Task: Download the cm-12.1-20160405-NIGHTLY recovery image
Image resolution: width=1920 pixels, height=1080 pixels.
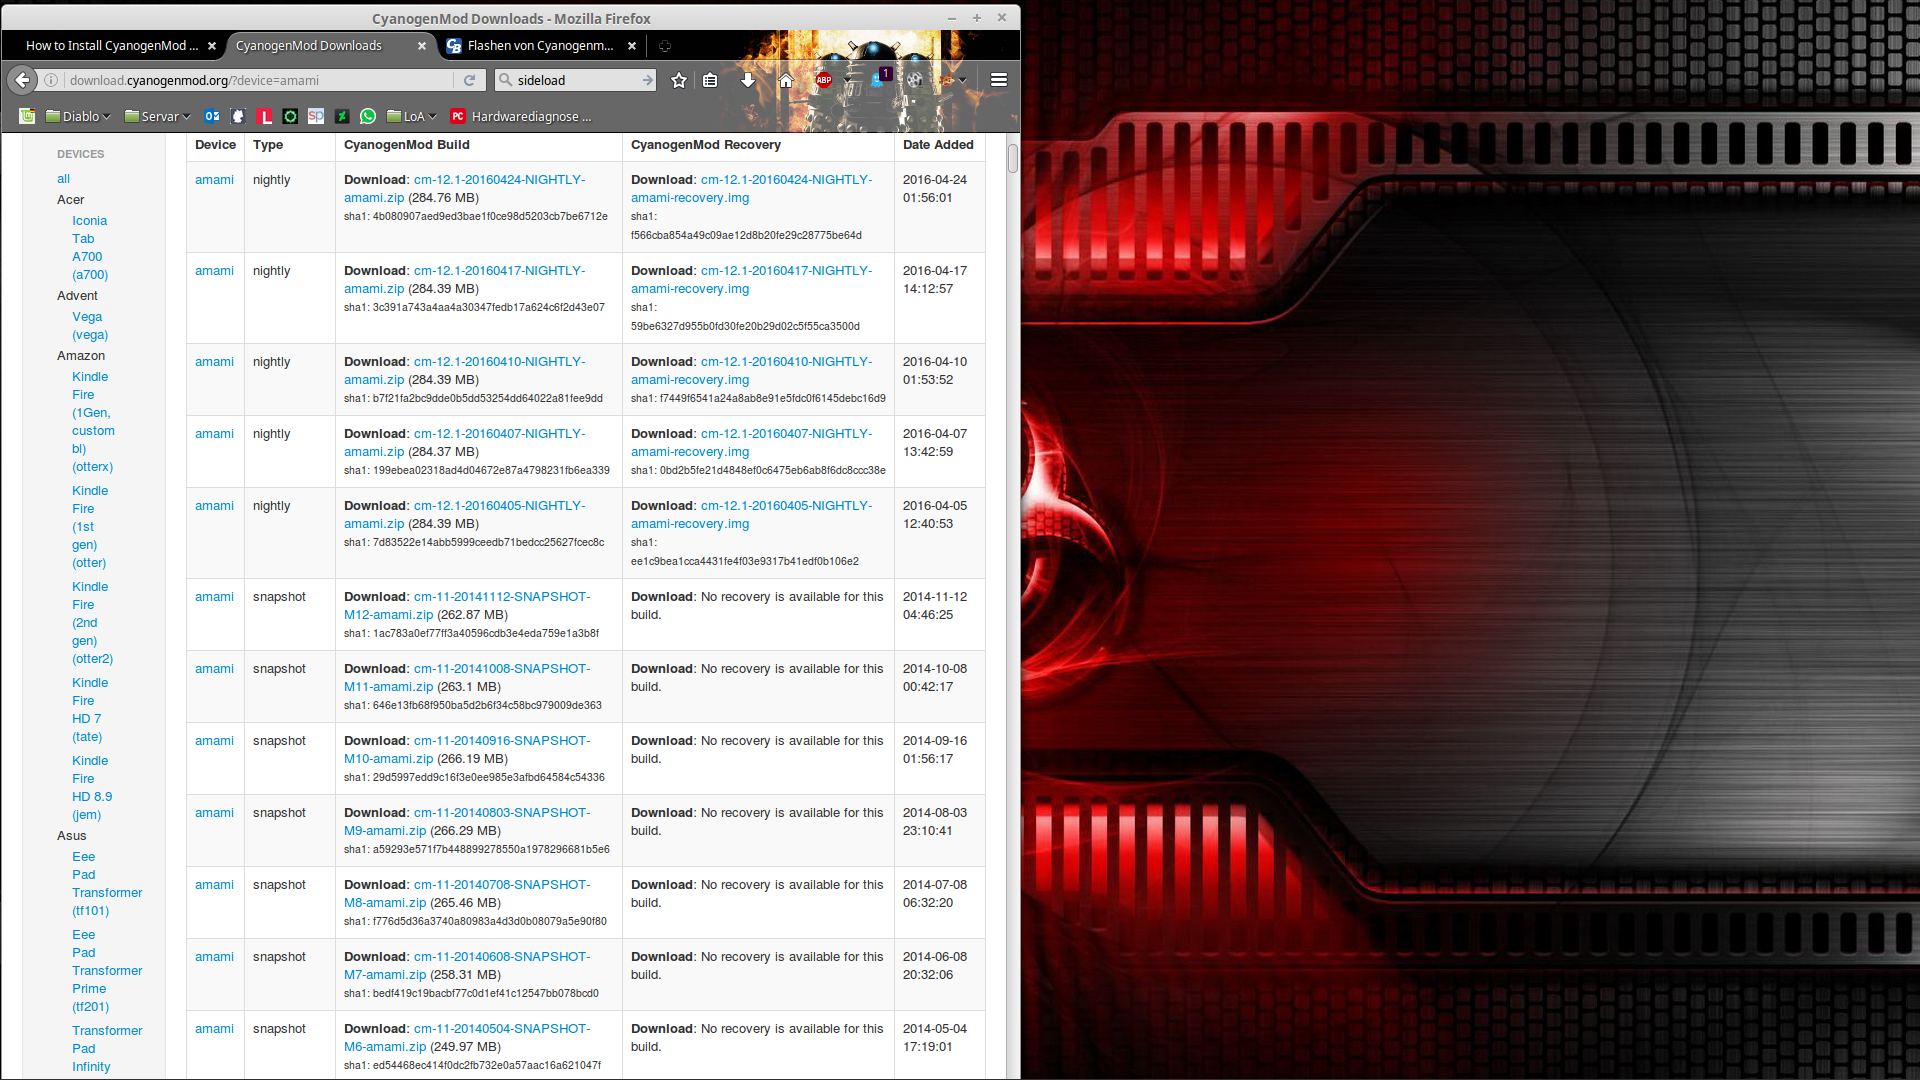Action: pos(751,515)
